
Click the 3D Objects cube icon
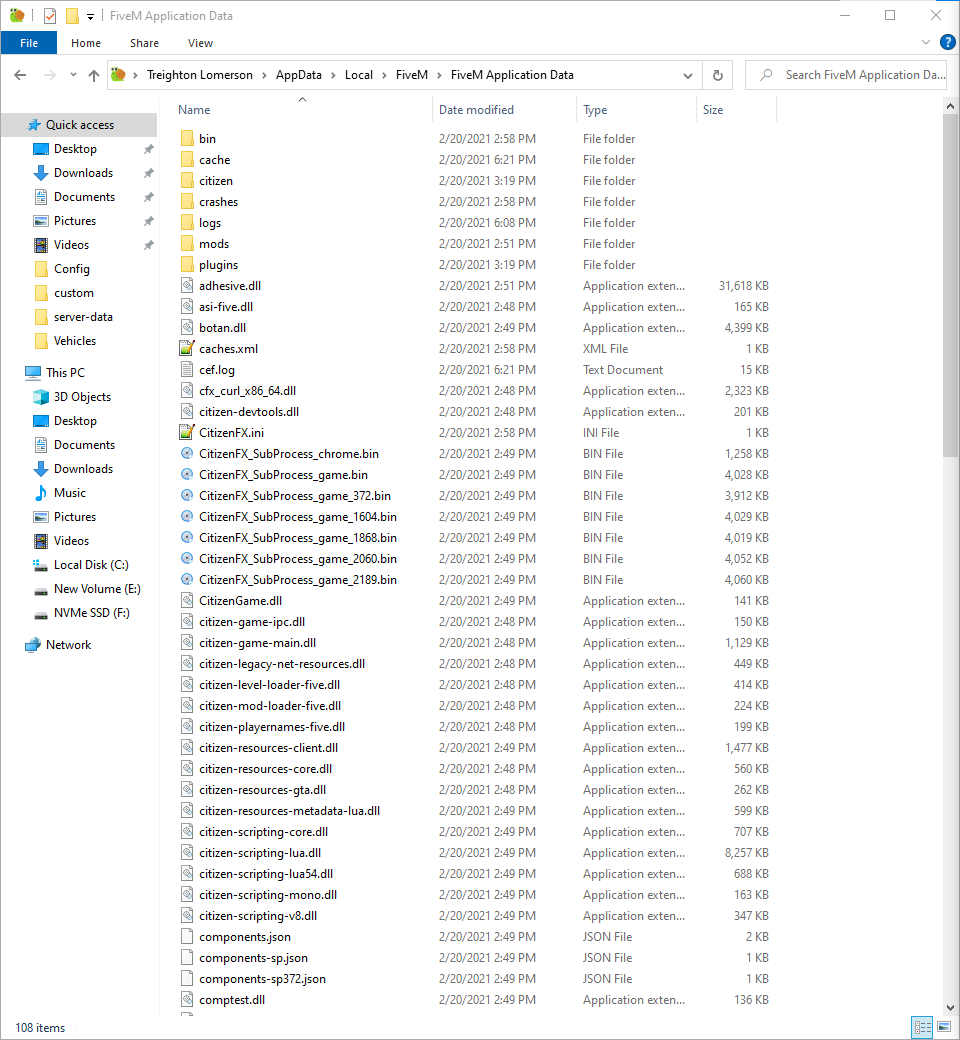tap(41, 397)
